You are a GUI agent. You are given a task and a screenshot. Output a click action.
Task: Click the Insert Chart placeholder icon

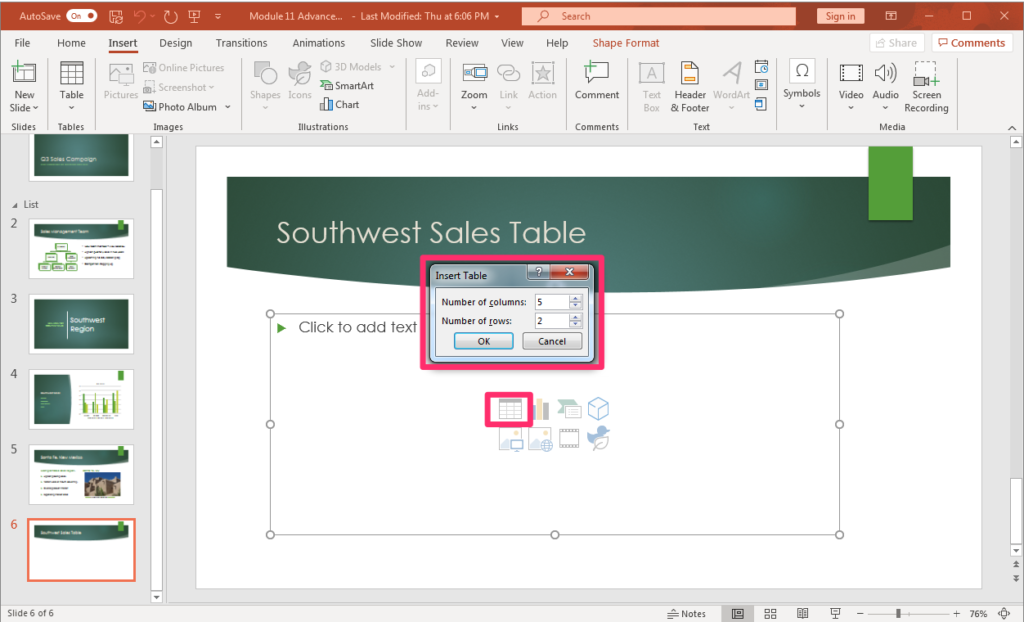[541, 408]
